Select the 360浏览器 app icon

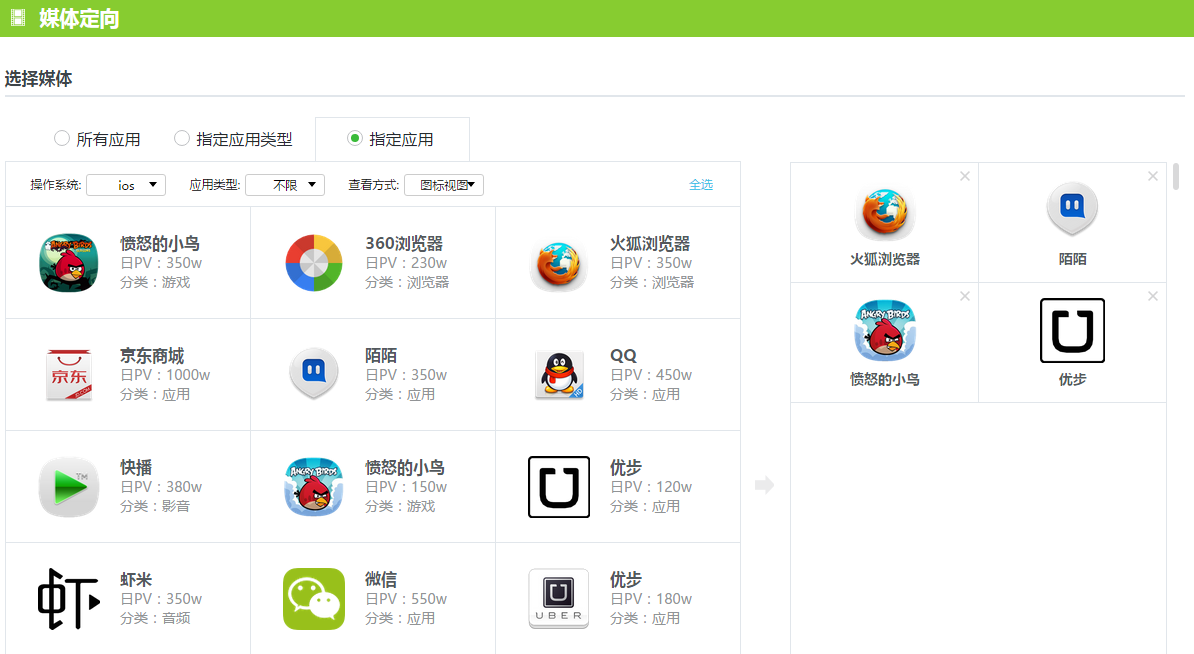[x=314, y=263]
